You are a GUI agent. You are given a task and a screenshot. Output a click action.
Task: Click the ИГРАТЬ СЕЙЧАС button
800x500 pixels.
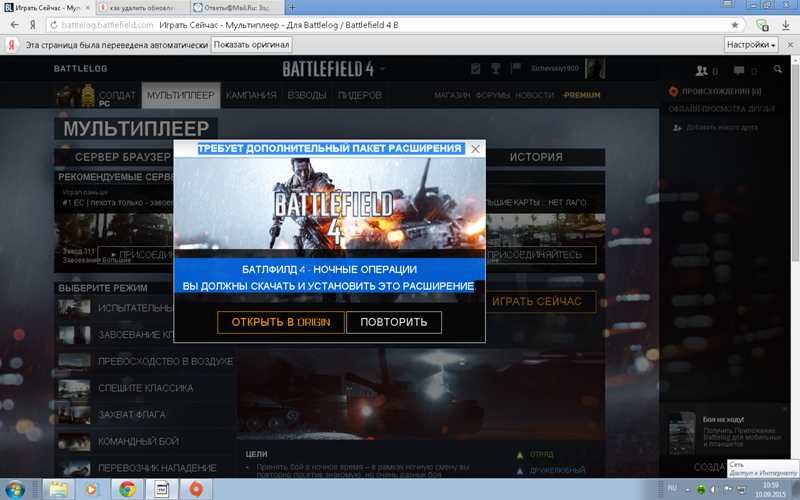[537, 302]
